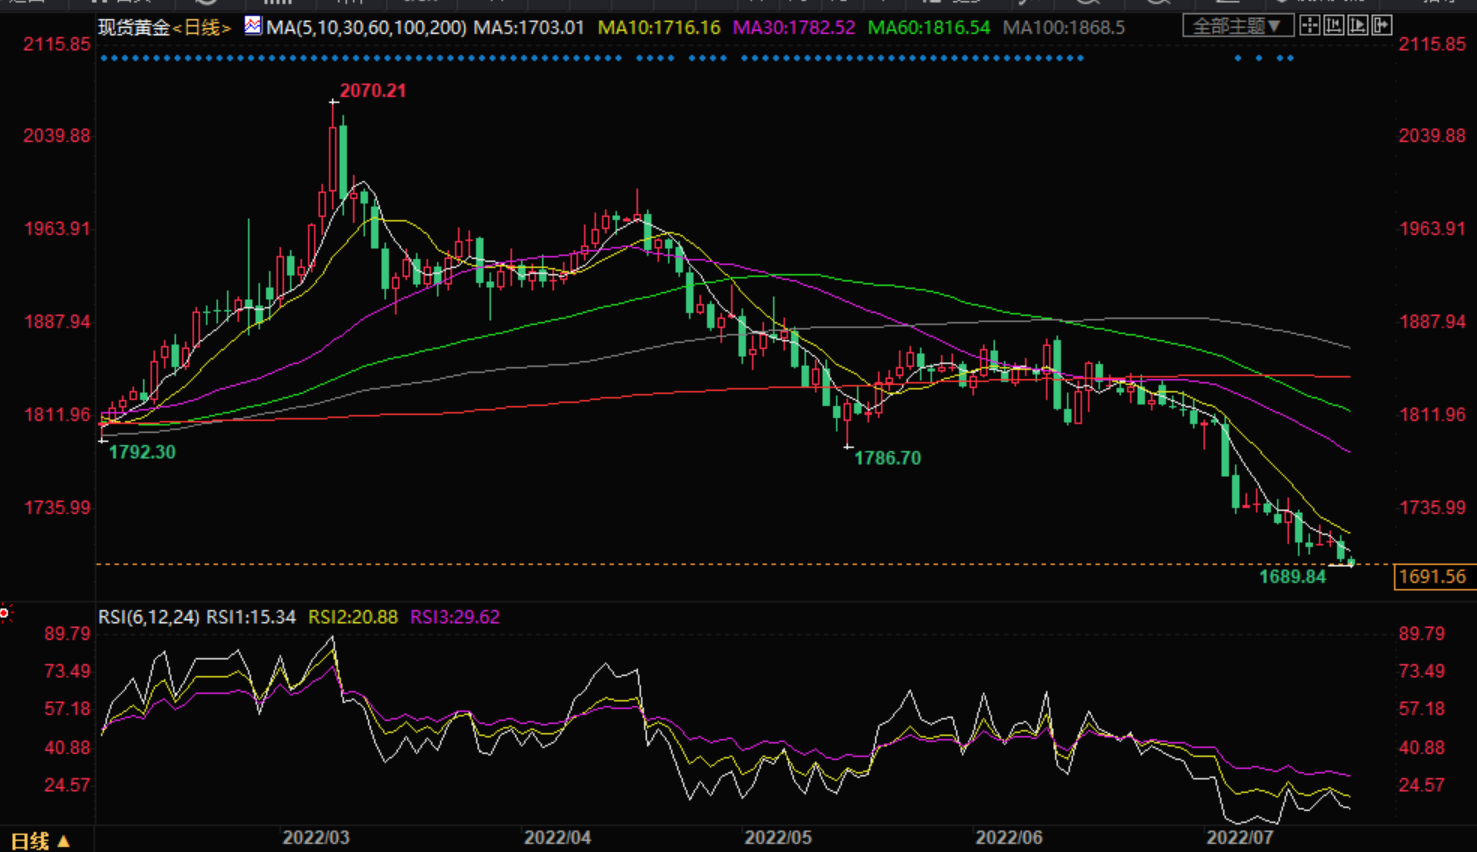Click the 2070.21 high price marker
The height and width of the screenshot is (852, 1477).
[373, 91]
